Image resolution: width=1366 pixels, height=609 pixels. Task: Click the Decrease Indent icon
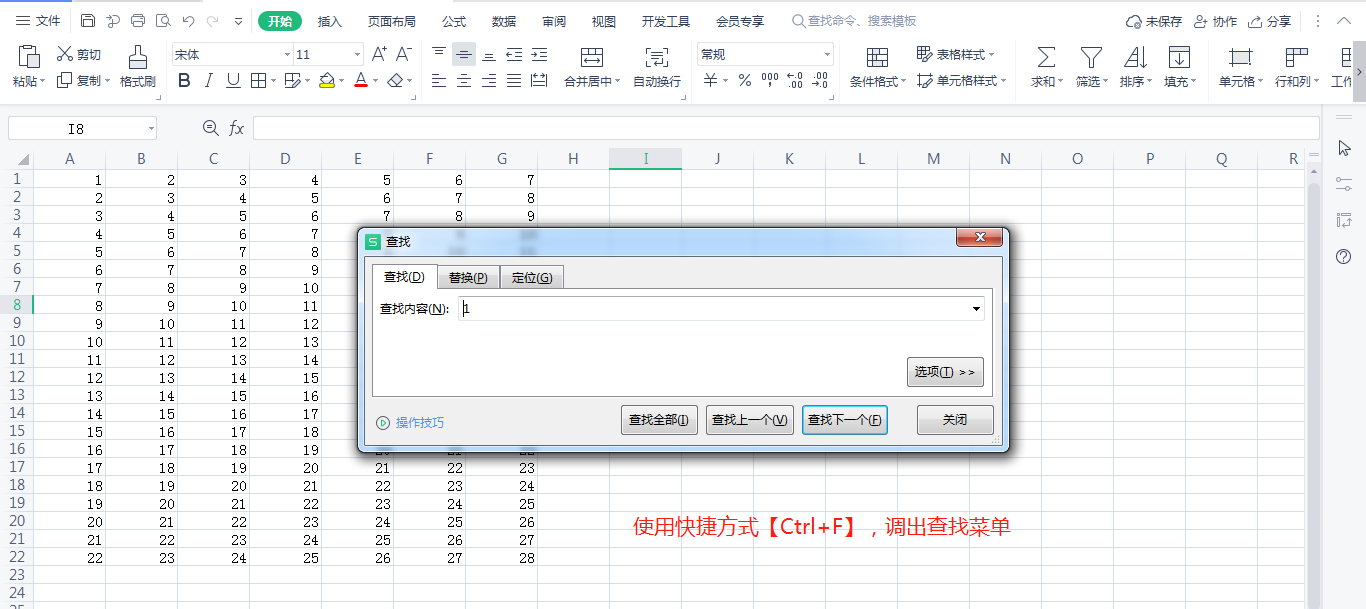point(514,54)
